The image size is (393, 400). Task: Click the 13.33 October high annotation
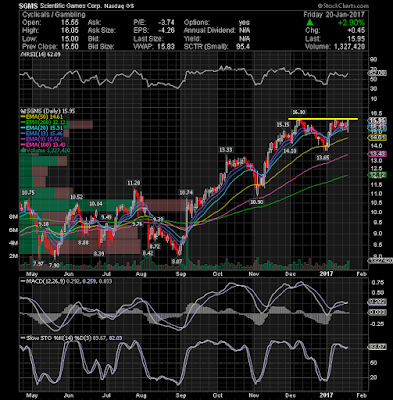coord(225,150)
